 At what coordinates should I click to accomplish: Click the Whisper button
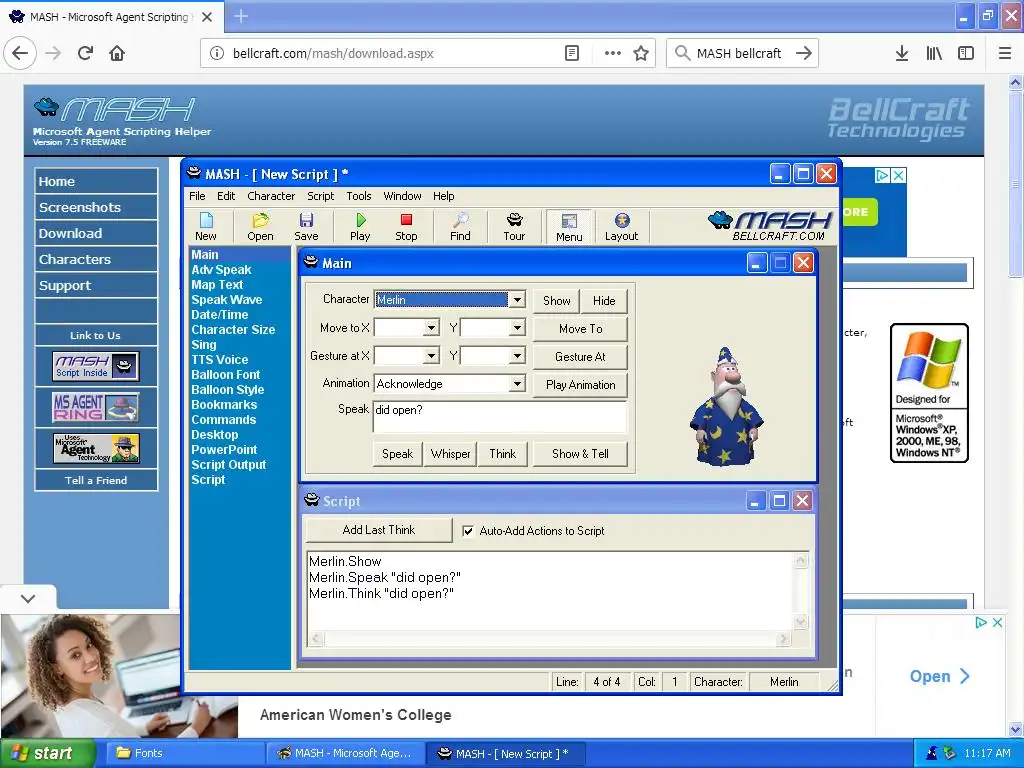[450, 454]
